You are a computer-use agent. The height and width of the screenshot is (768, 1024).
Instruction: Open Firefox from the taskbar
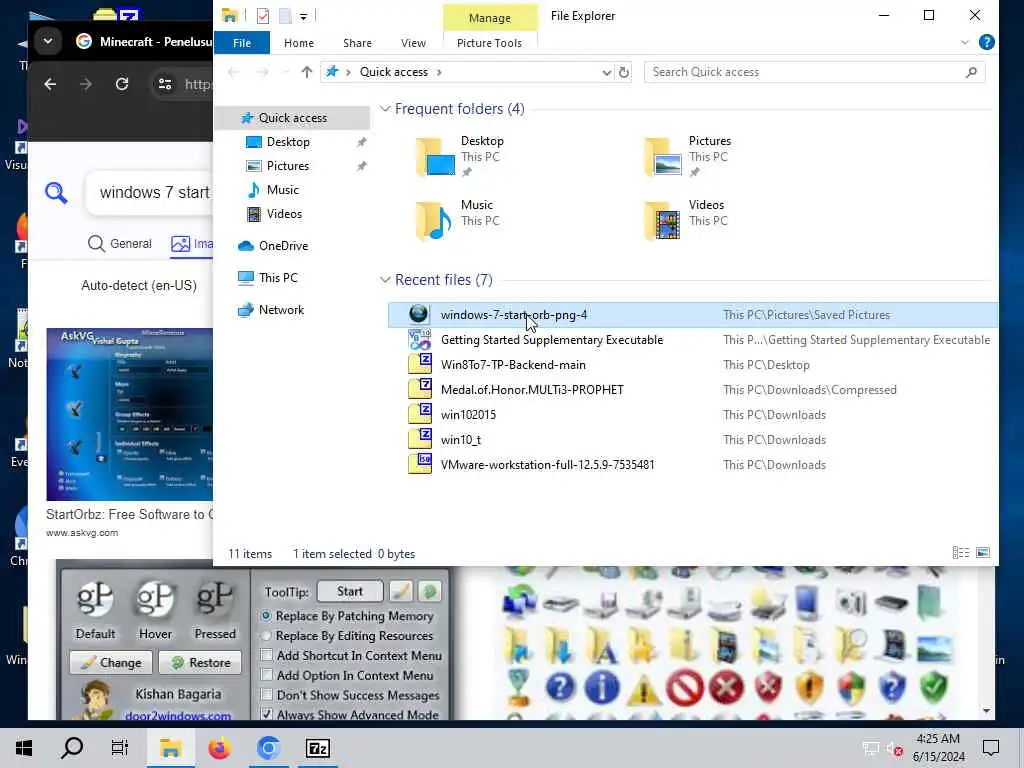point(220,748)
